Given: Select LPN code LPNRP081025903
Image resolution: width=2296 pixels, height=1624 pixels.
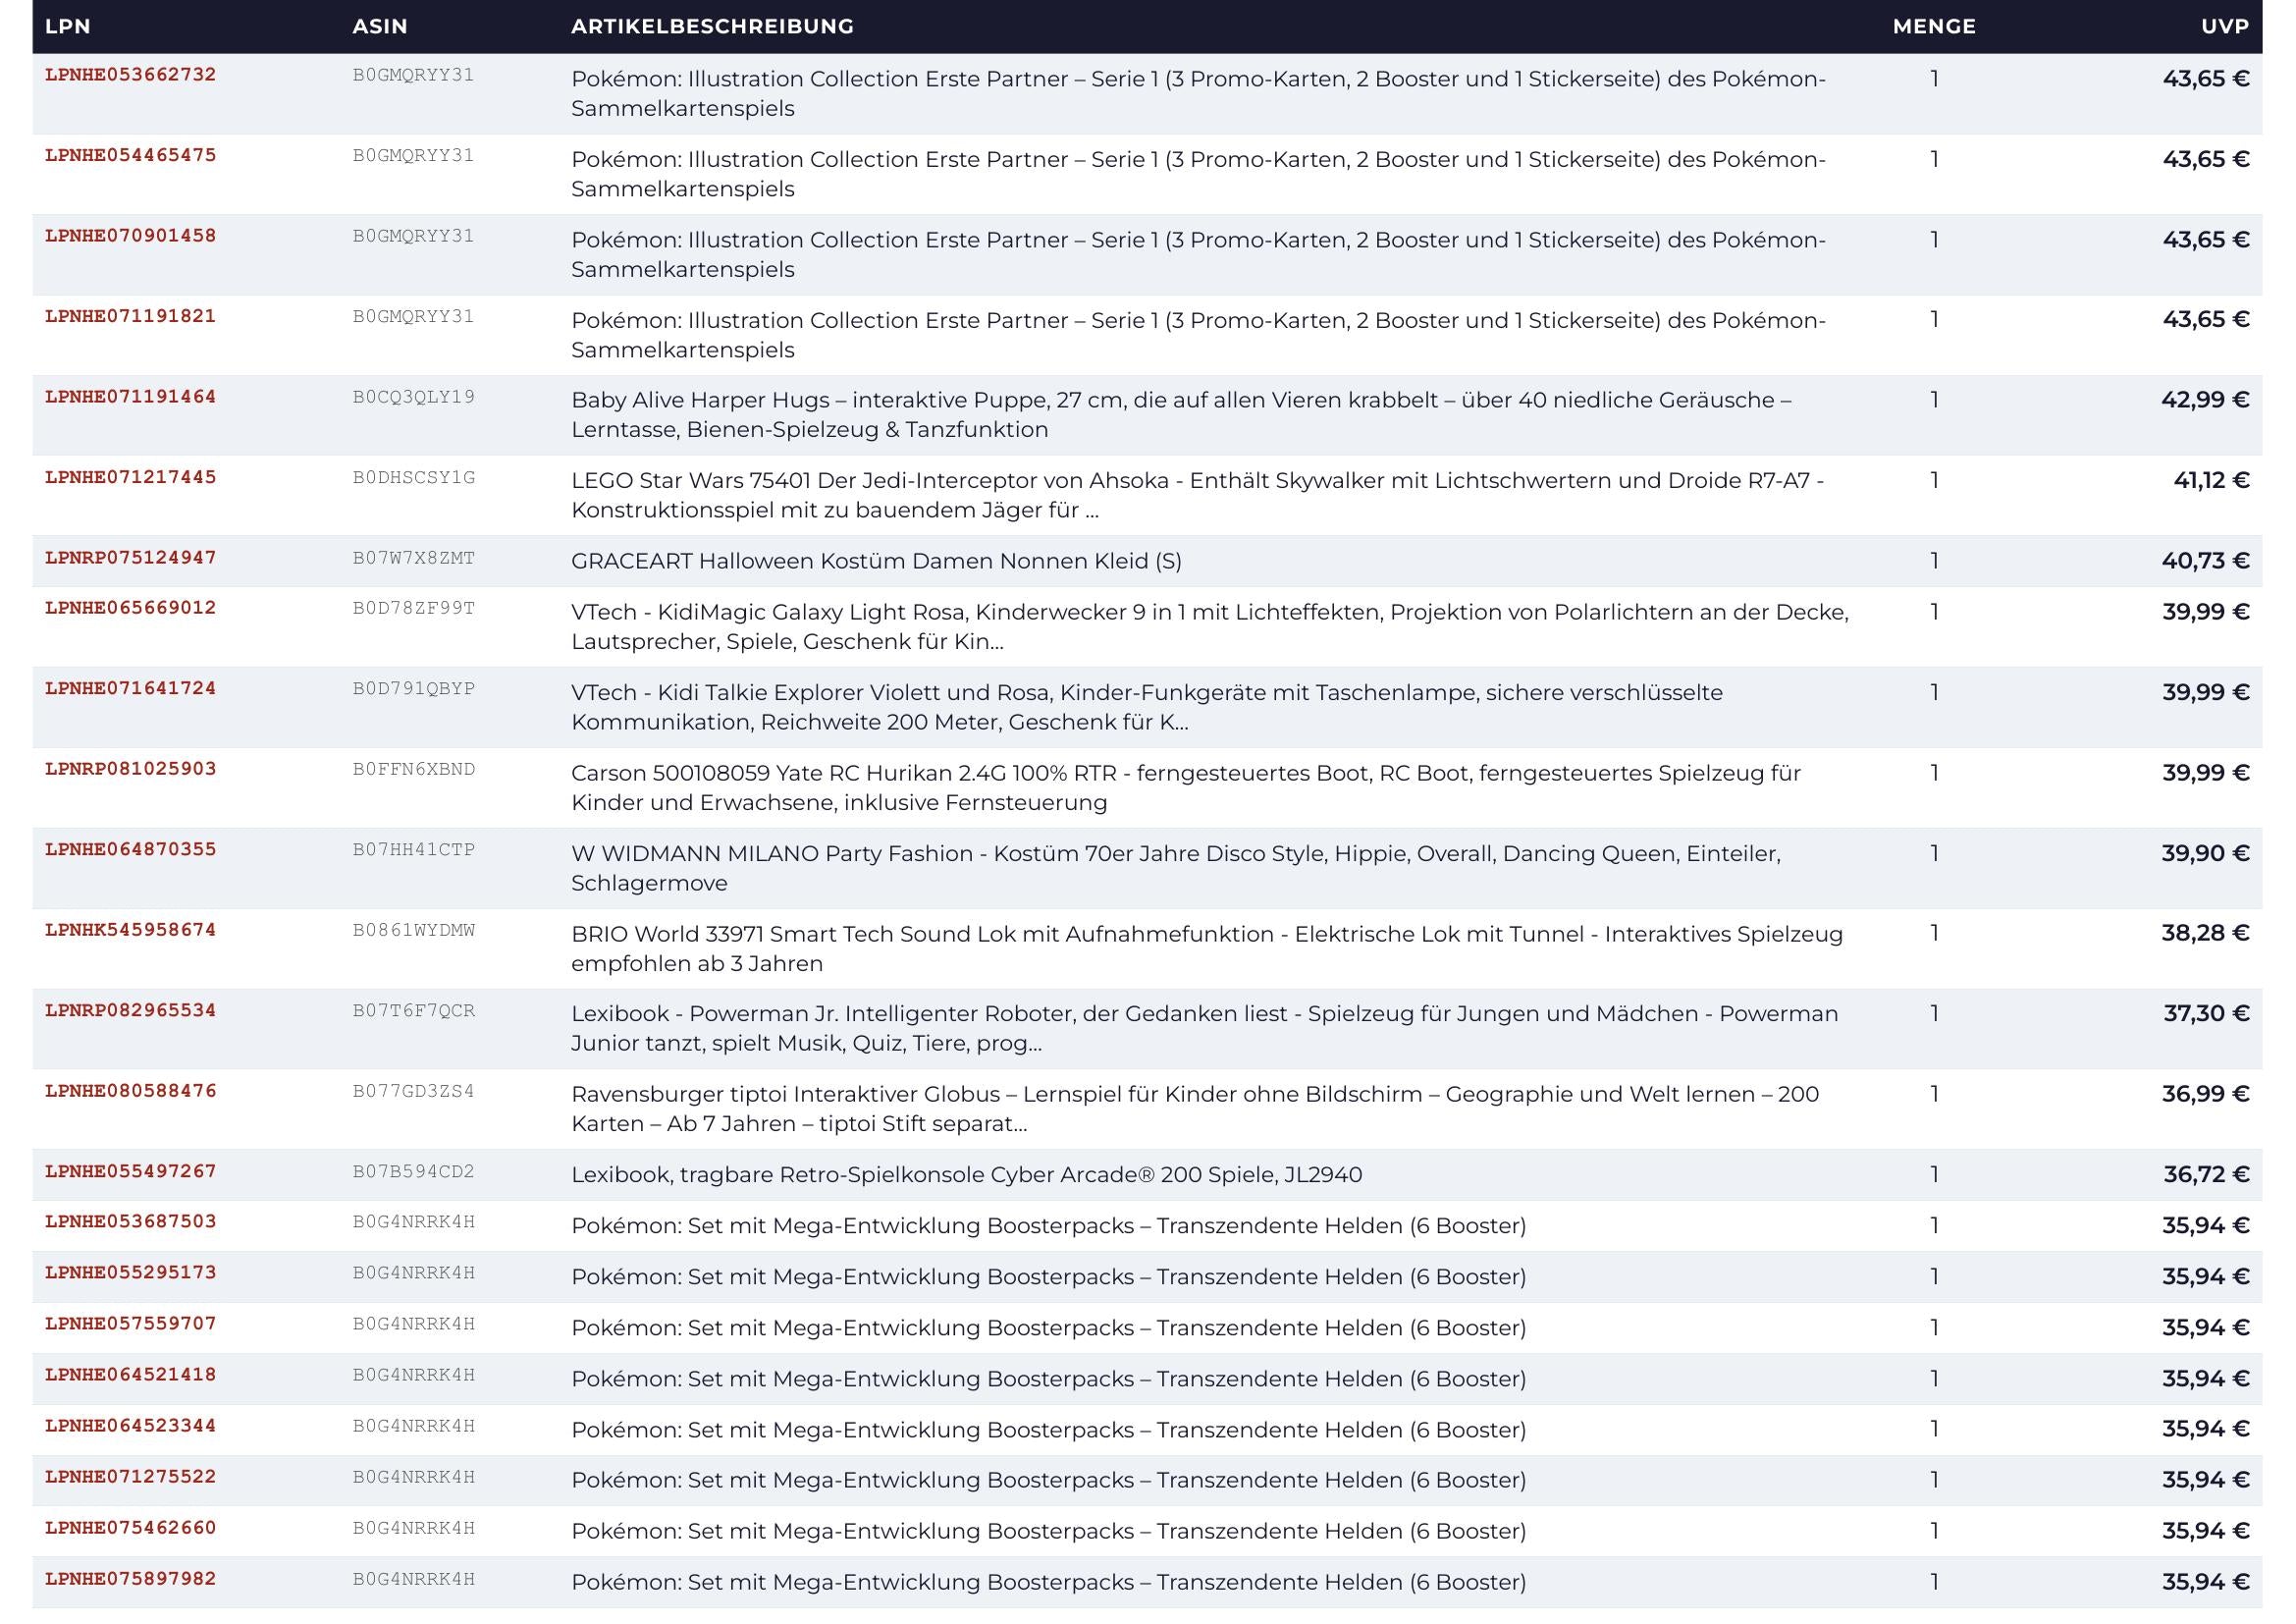Looking at the screenshot, I should [x=130, y=769].
